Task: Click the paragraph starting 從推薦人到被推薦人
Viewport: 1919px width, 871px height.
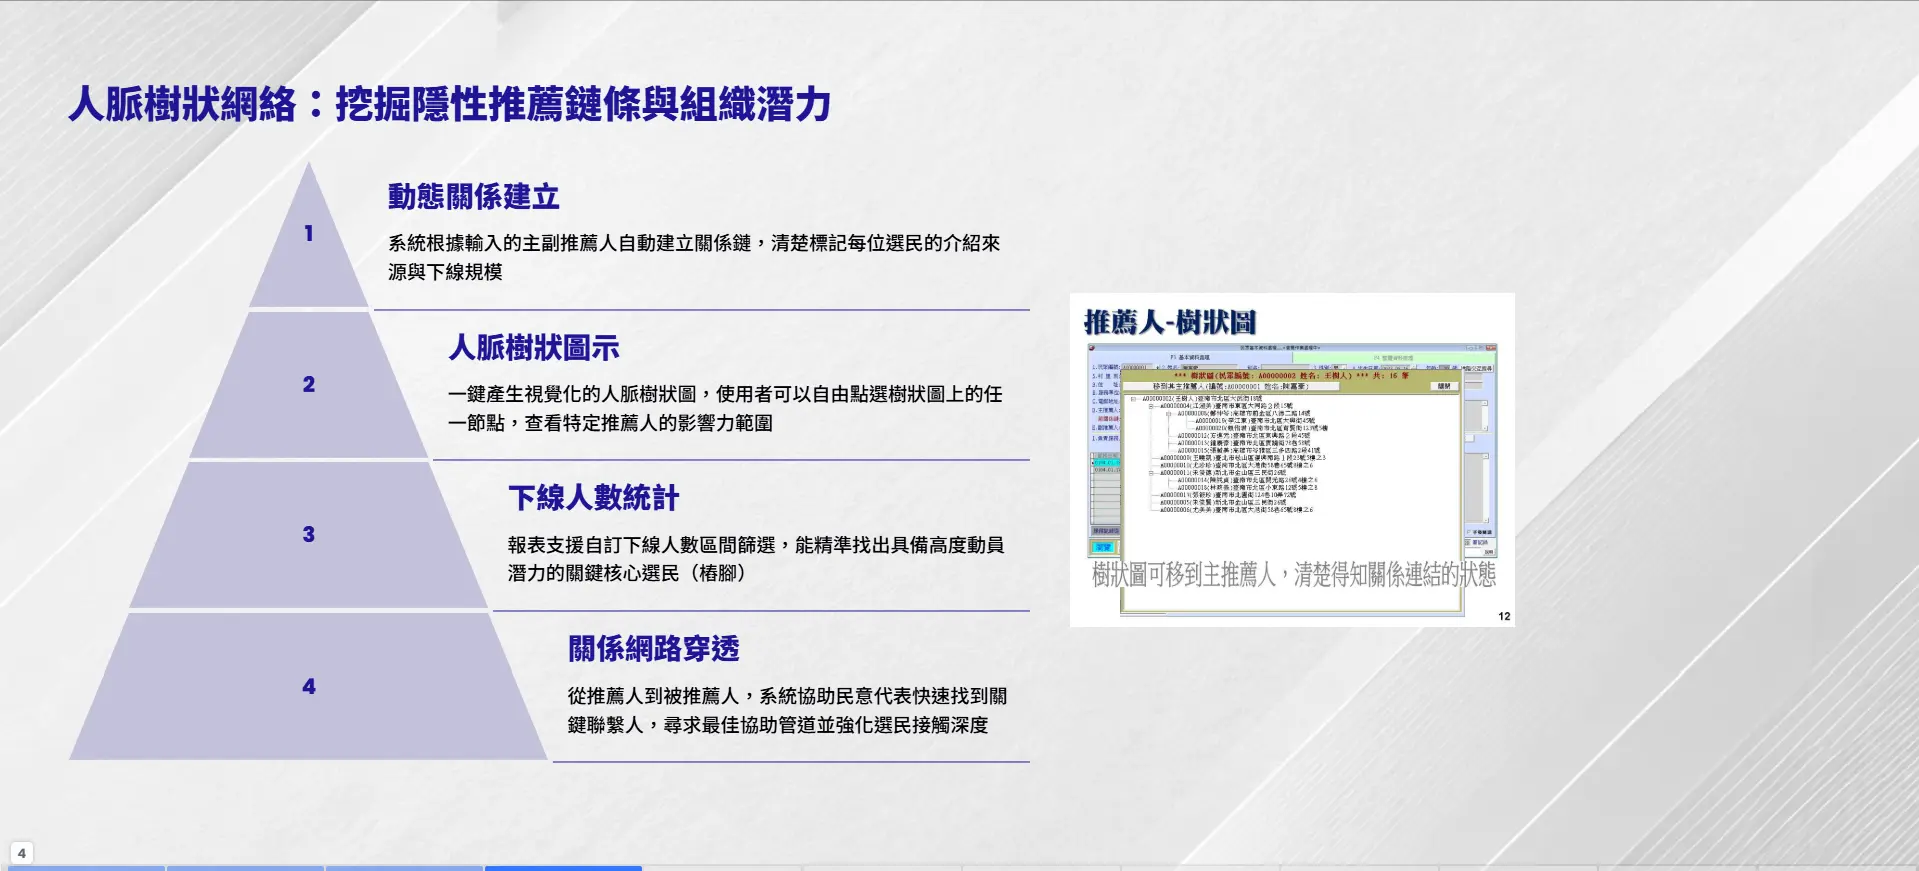Action: point(787,710)
